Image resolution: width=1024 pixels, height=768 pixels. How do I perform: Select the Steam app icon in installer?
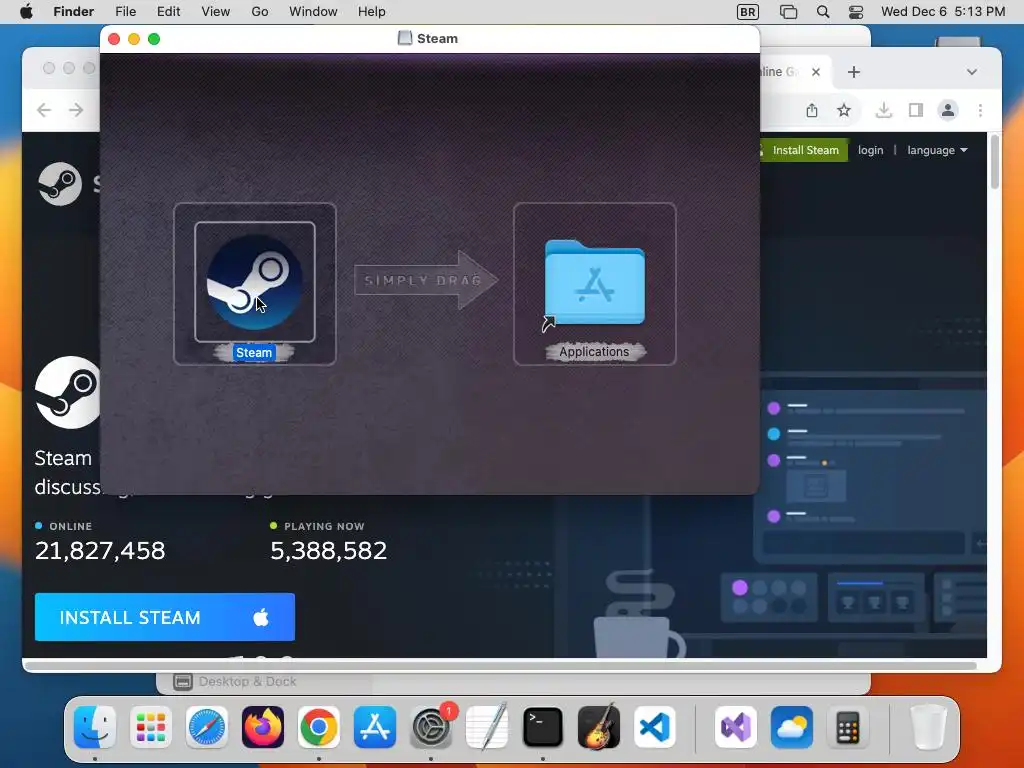pyautogui.click(x=255, y=282)
